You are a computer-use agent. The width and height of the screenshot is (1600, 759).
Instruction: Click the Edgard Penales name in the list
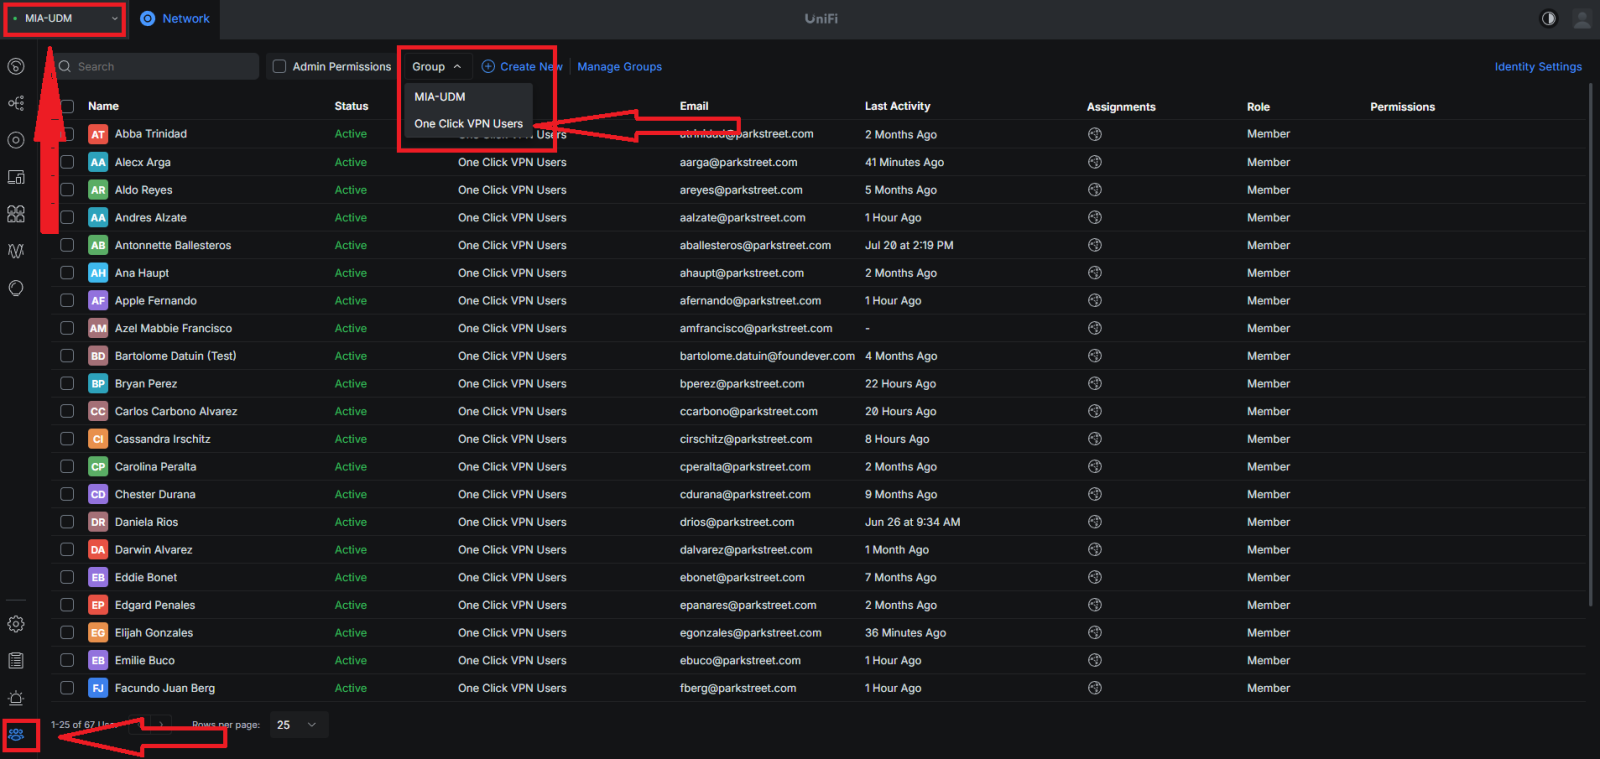point(155,605)
